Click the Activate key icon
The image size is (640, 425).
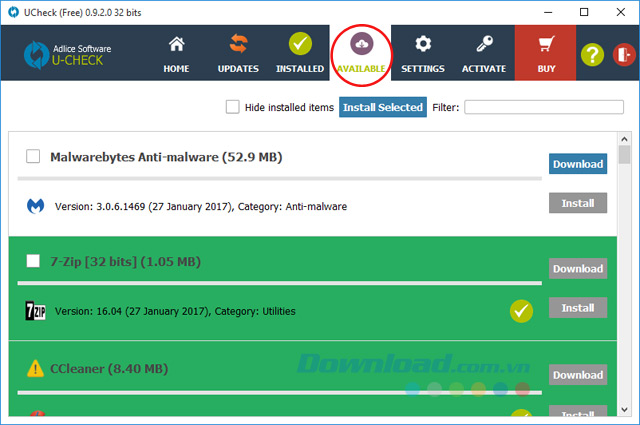click(484, 45)
